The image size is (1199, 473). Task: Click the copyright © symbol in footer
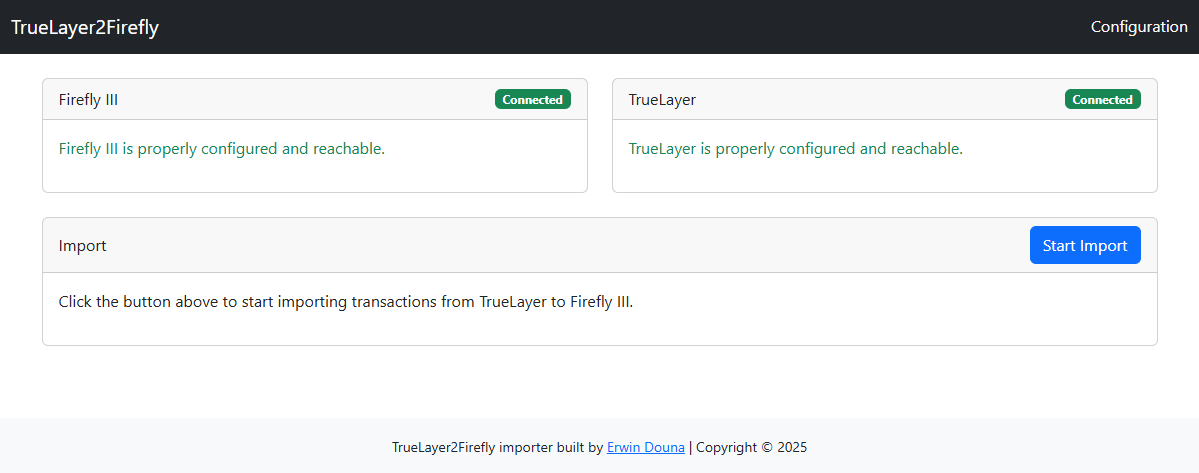pyautogui.click(x=767, y=447)
